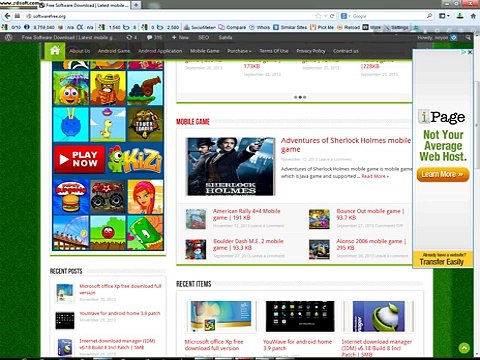Click the Transfer Easily ad banner
The height and width of the screenshot is (360, 480).
[442, 259]
